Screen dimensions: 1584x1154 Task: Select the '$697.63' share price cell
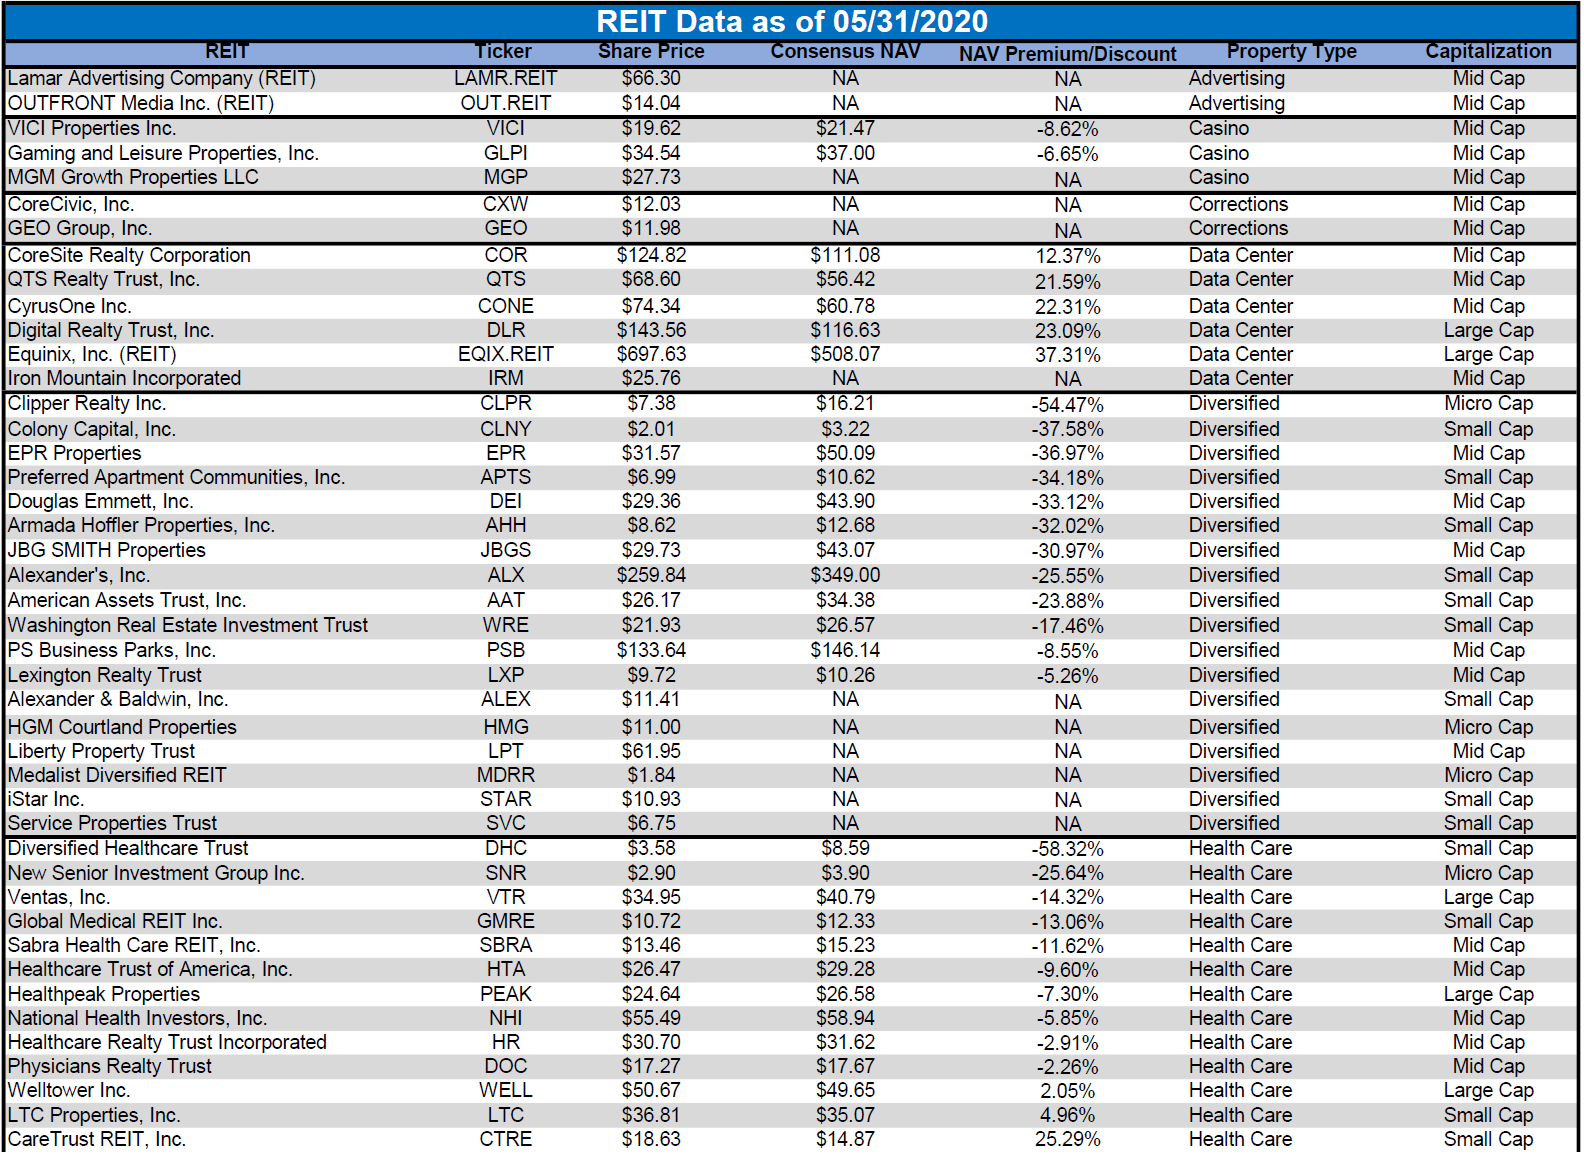(651, 354)
